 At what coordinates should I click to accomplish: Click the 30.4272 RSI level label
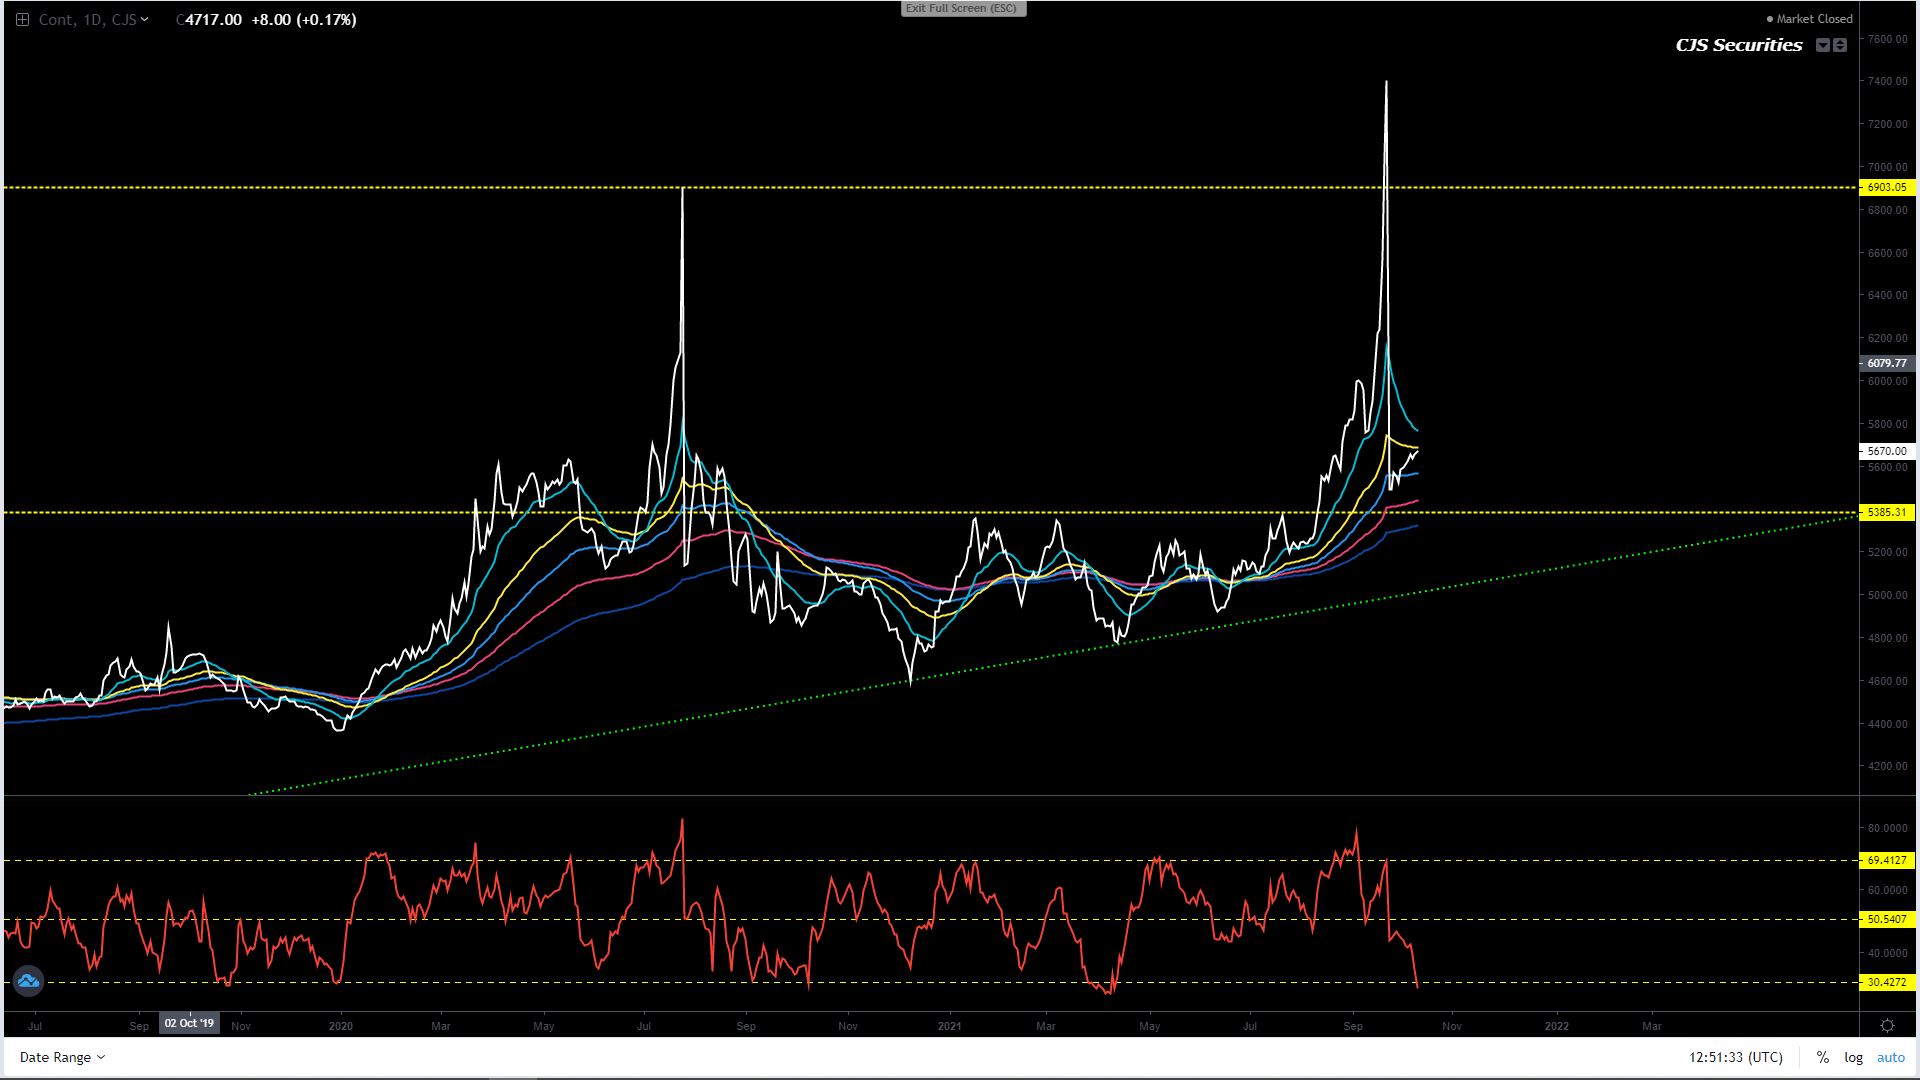pos(1886,982)
